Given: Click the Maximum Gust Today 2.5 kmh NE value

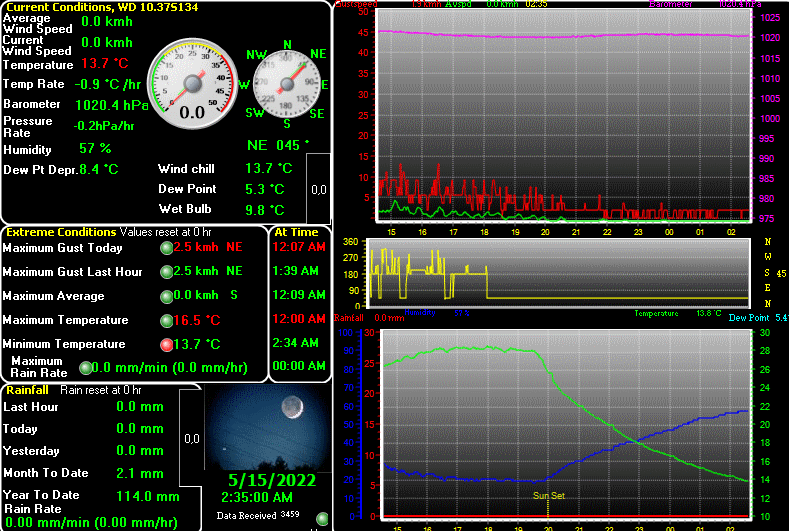Looking at the screenshot, I should (208, 247).
